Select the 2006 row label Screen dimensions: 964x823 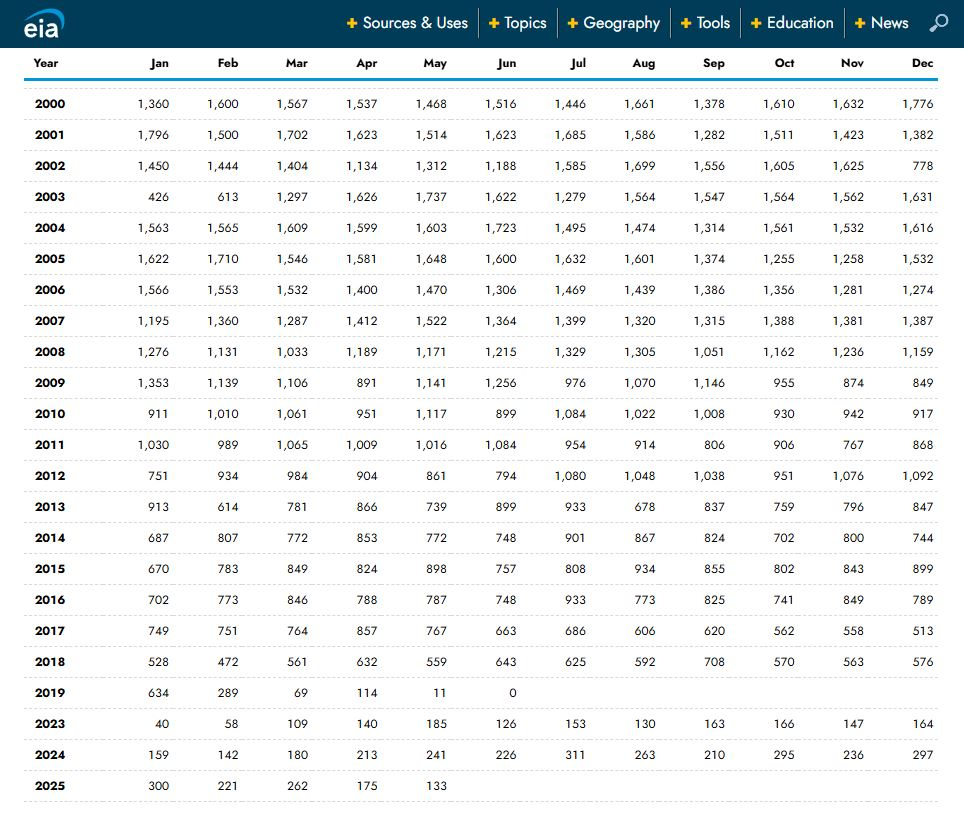pos(50,290)
